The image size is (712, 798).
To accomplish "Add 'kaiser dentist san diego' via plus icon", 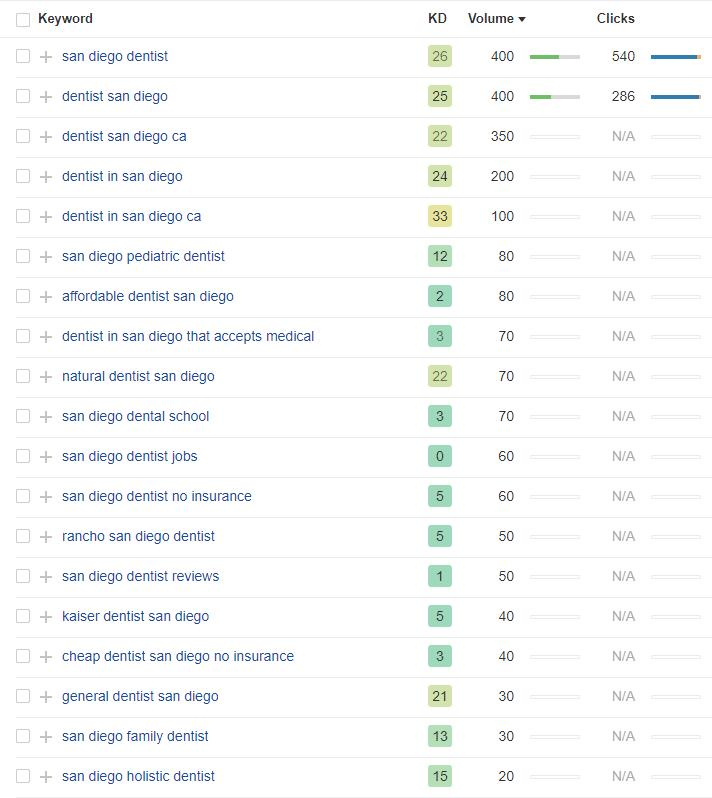I will (46, 617).
